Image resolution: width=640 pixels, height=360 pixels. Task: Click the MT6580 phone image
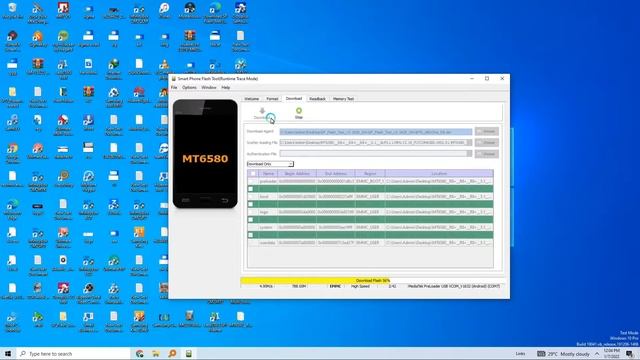click(x=205, y=153)
